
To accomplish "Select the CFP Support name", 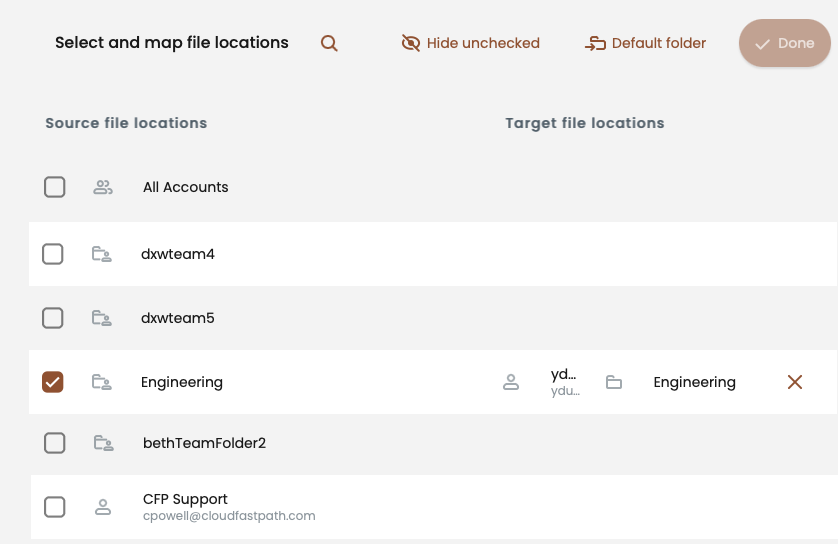I will coord(185,499).
